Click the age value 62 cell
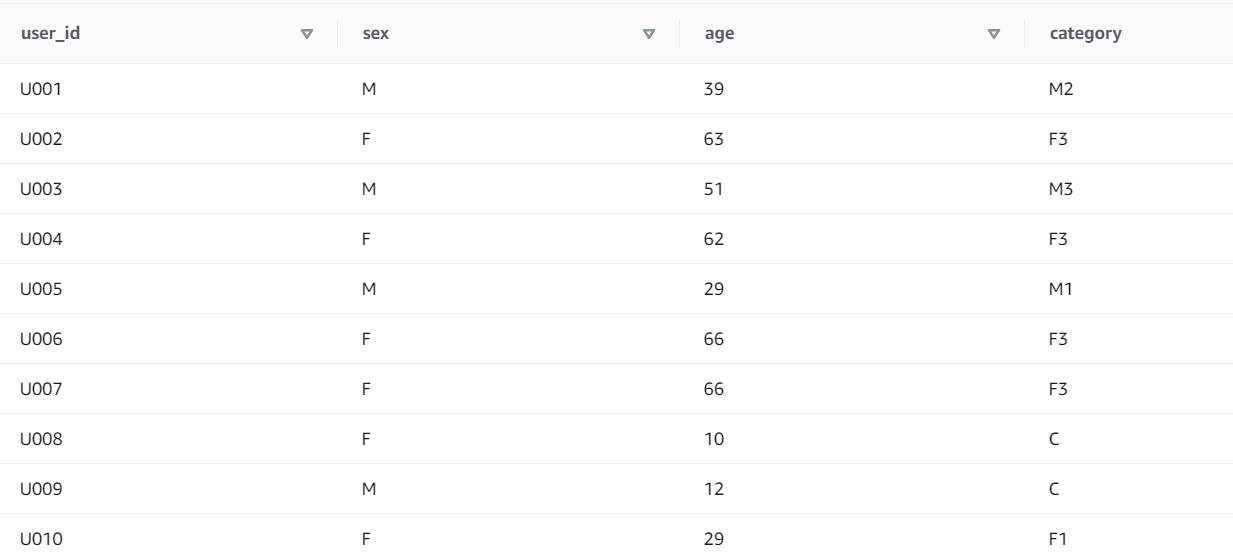This screenshot has width=1233, height=560. click(714, 239)
